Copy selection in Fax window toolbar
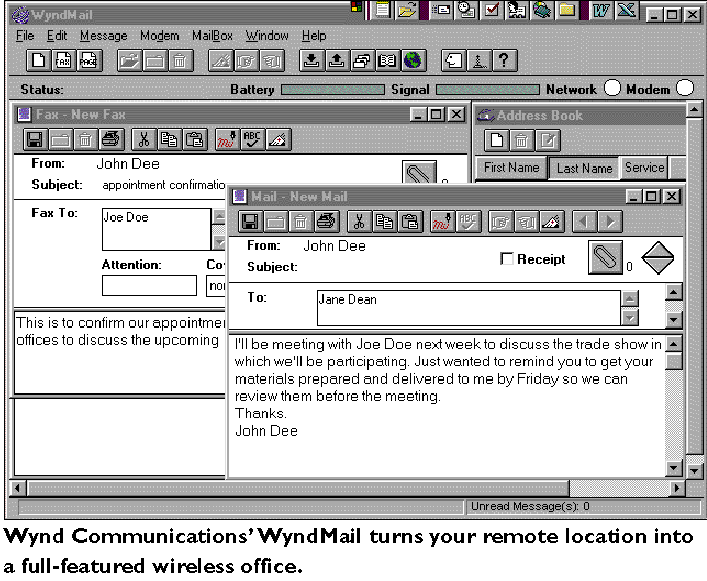This screenshot has width=707, height=581. point(169,139)
